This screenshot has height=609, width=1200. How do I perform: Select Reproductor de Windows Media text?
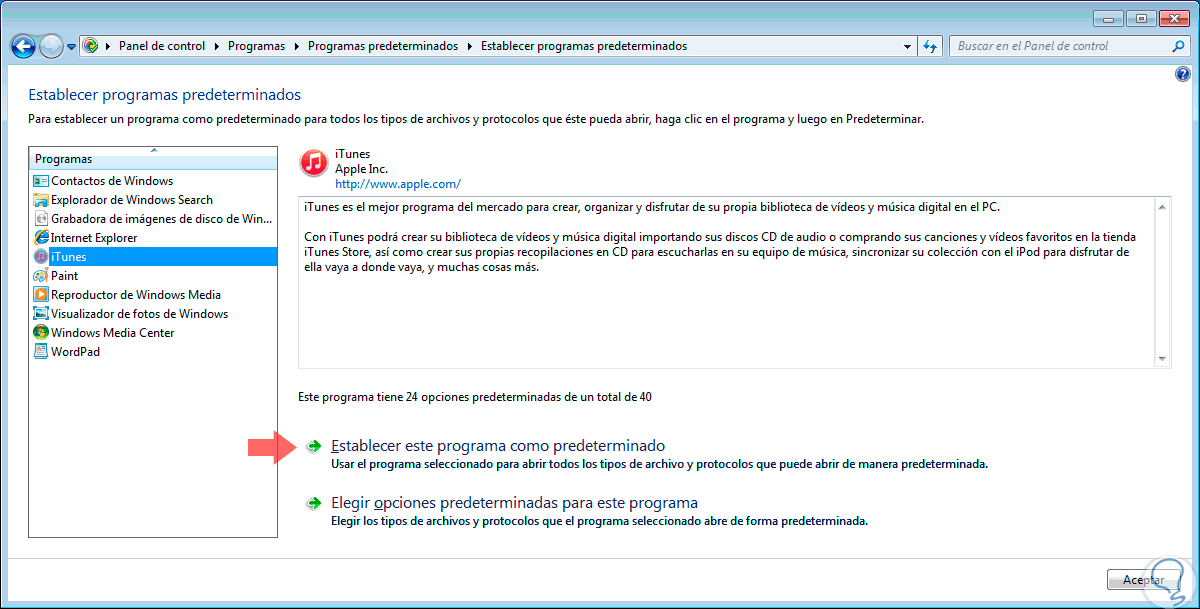136,295
